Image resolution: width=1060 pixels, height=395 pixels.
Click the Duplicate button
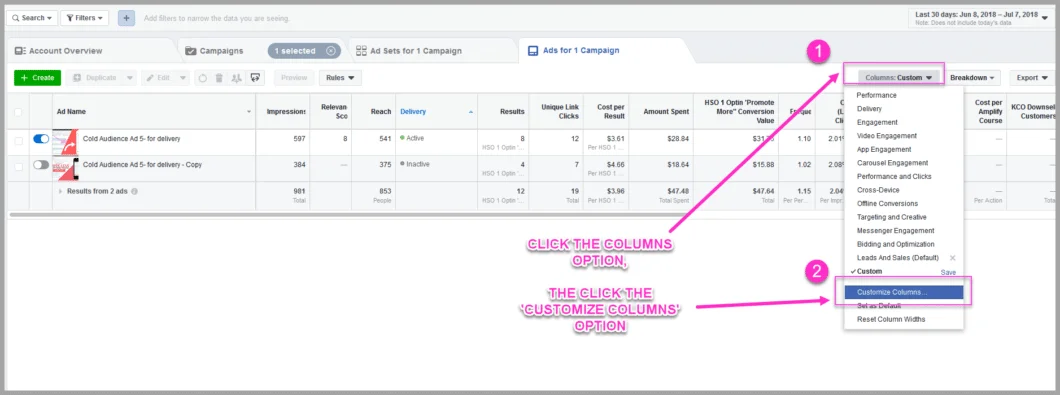[x=95, y=78]
